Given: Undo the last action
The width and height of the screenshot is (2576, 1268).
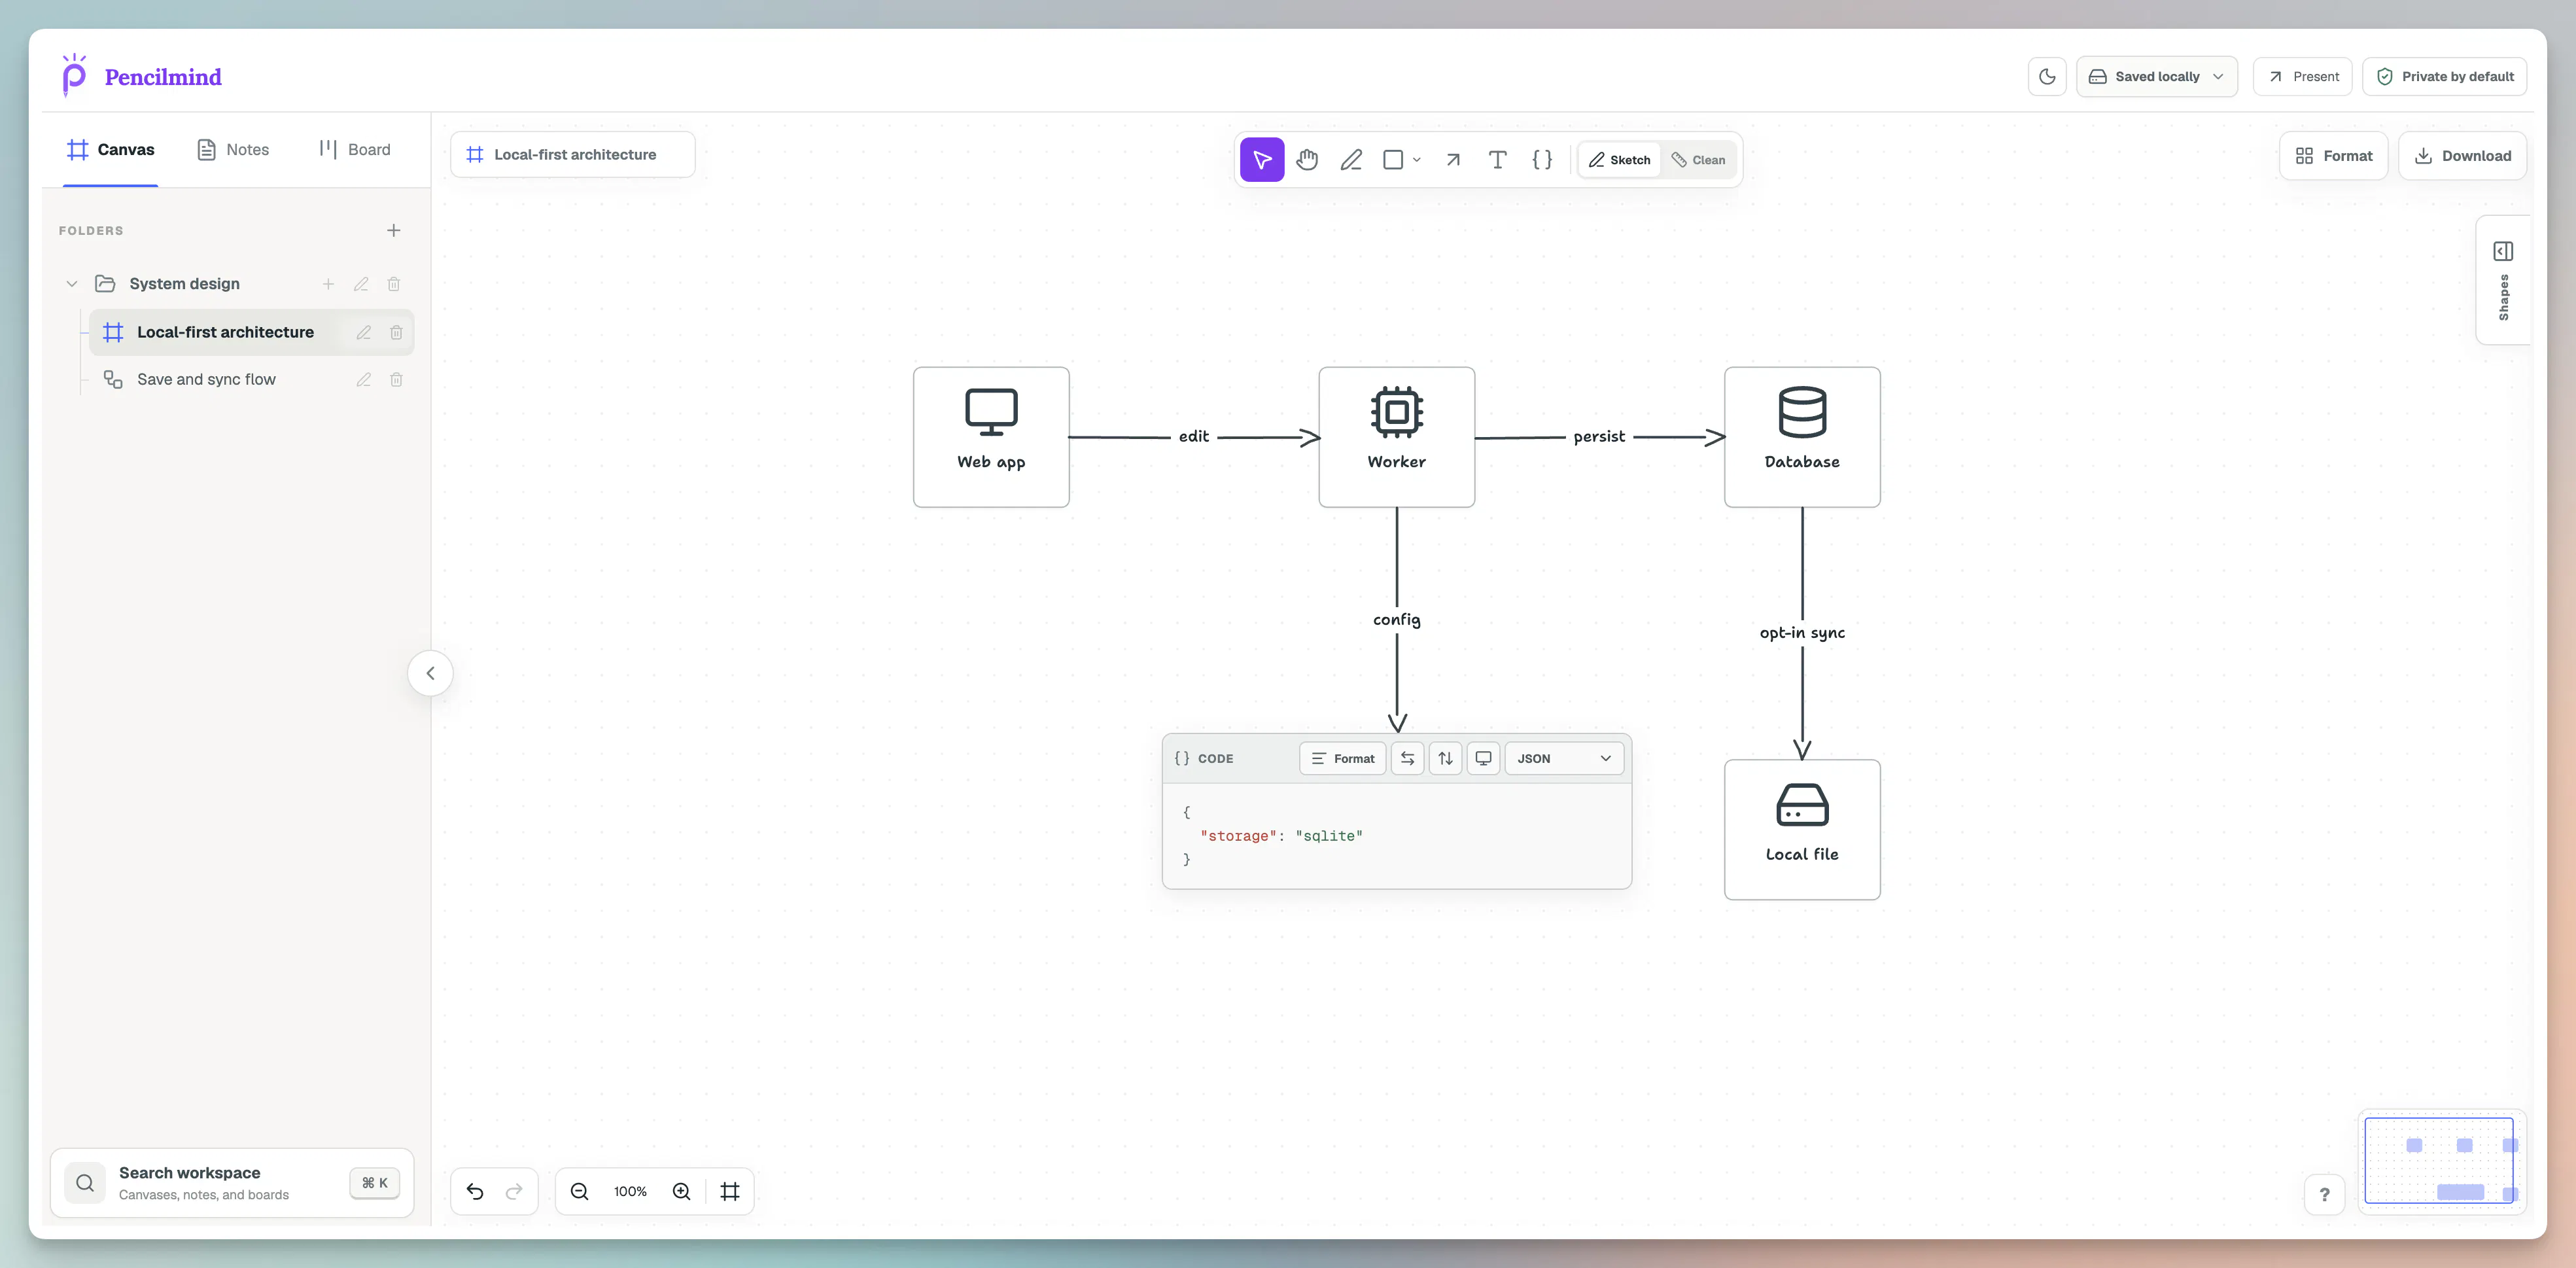Looking at the screenshot, I should pyautogui.click(x=475, y=1191).
